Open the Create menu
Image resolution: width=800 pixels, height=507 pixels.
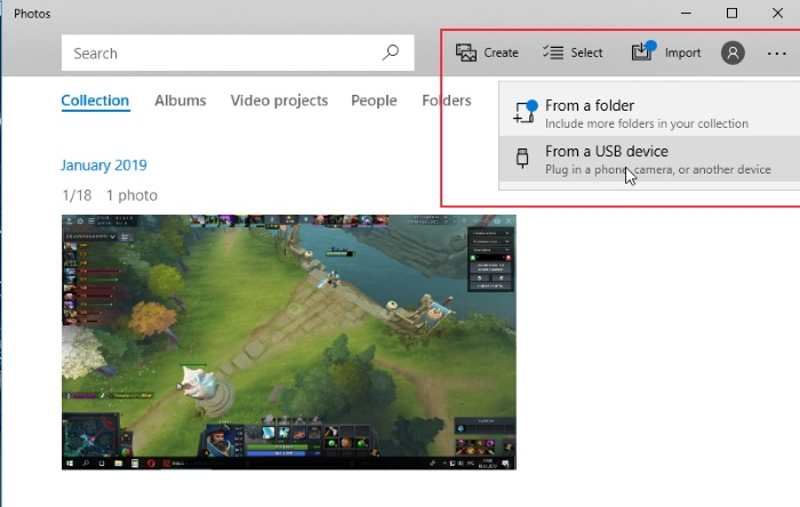[487, 53]
